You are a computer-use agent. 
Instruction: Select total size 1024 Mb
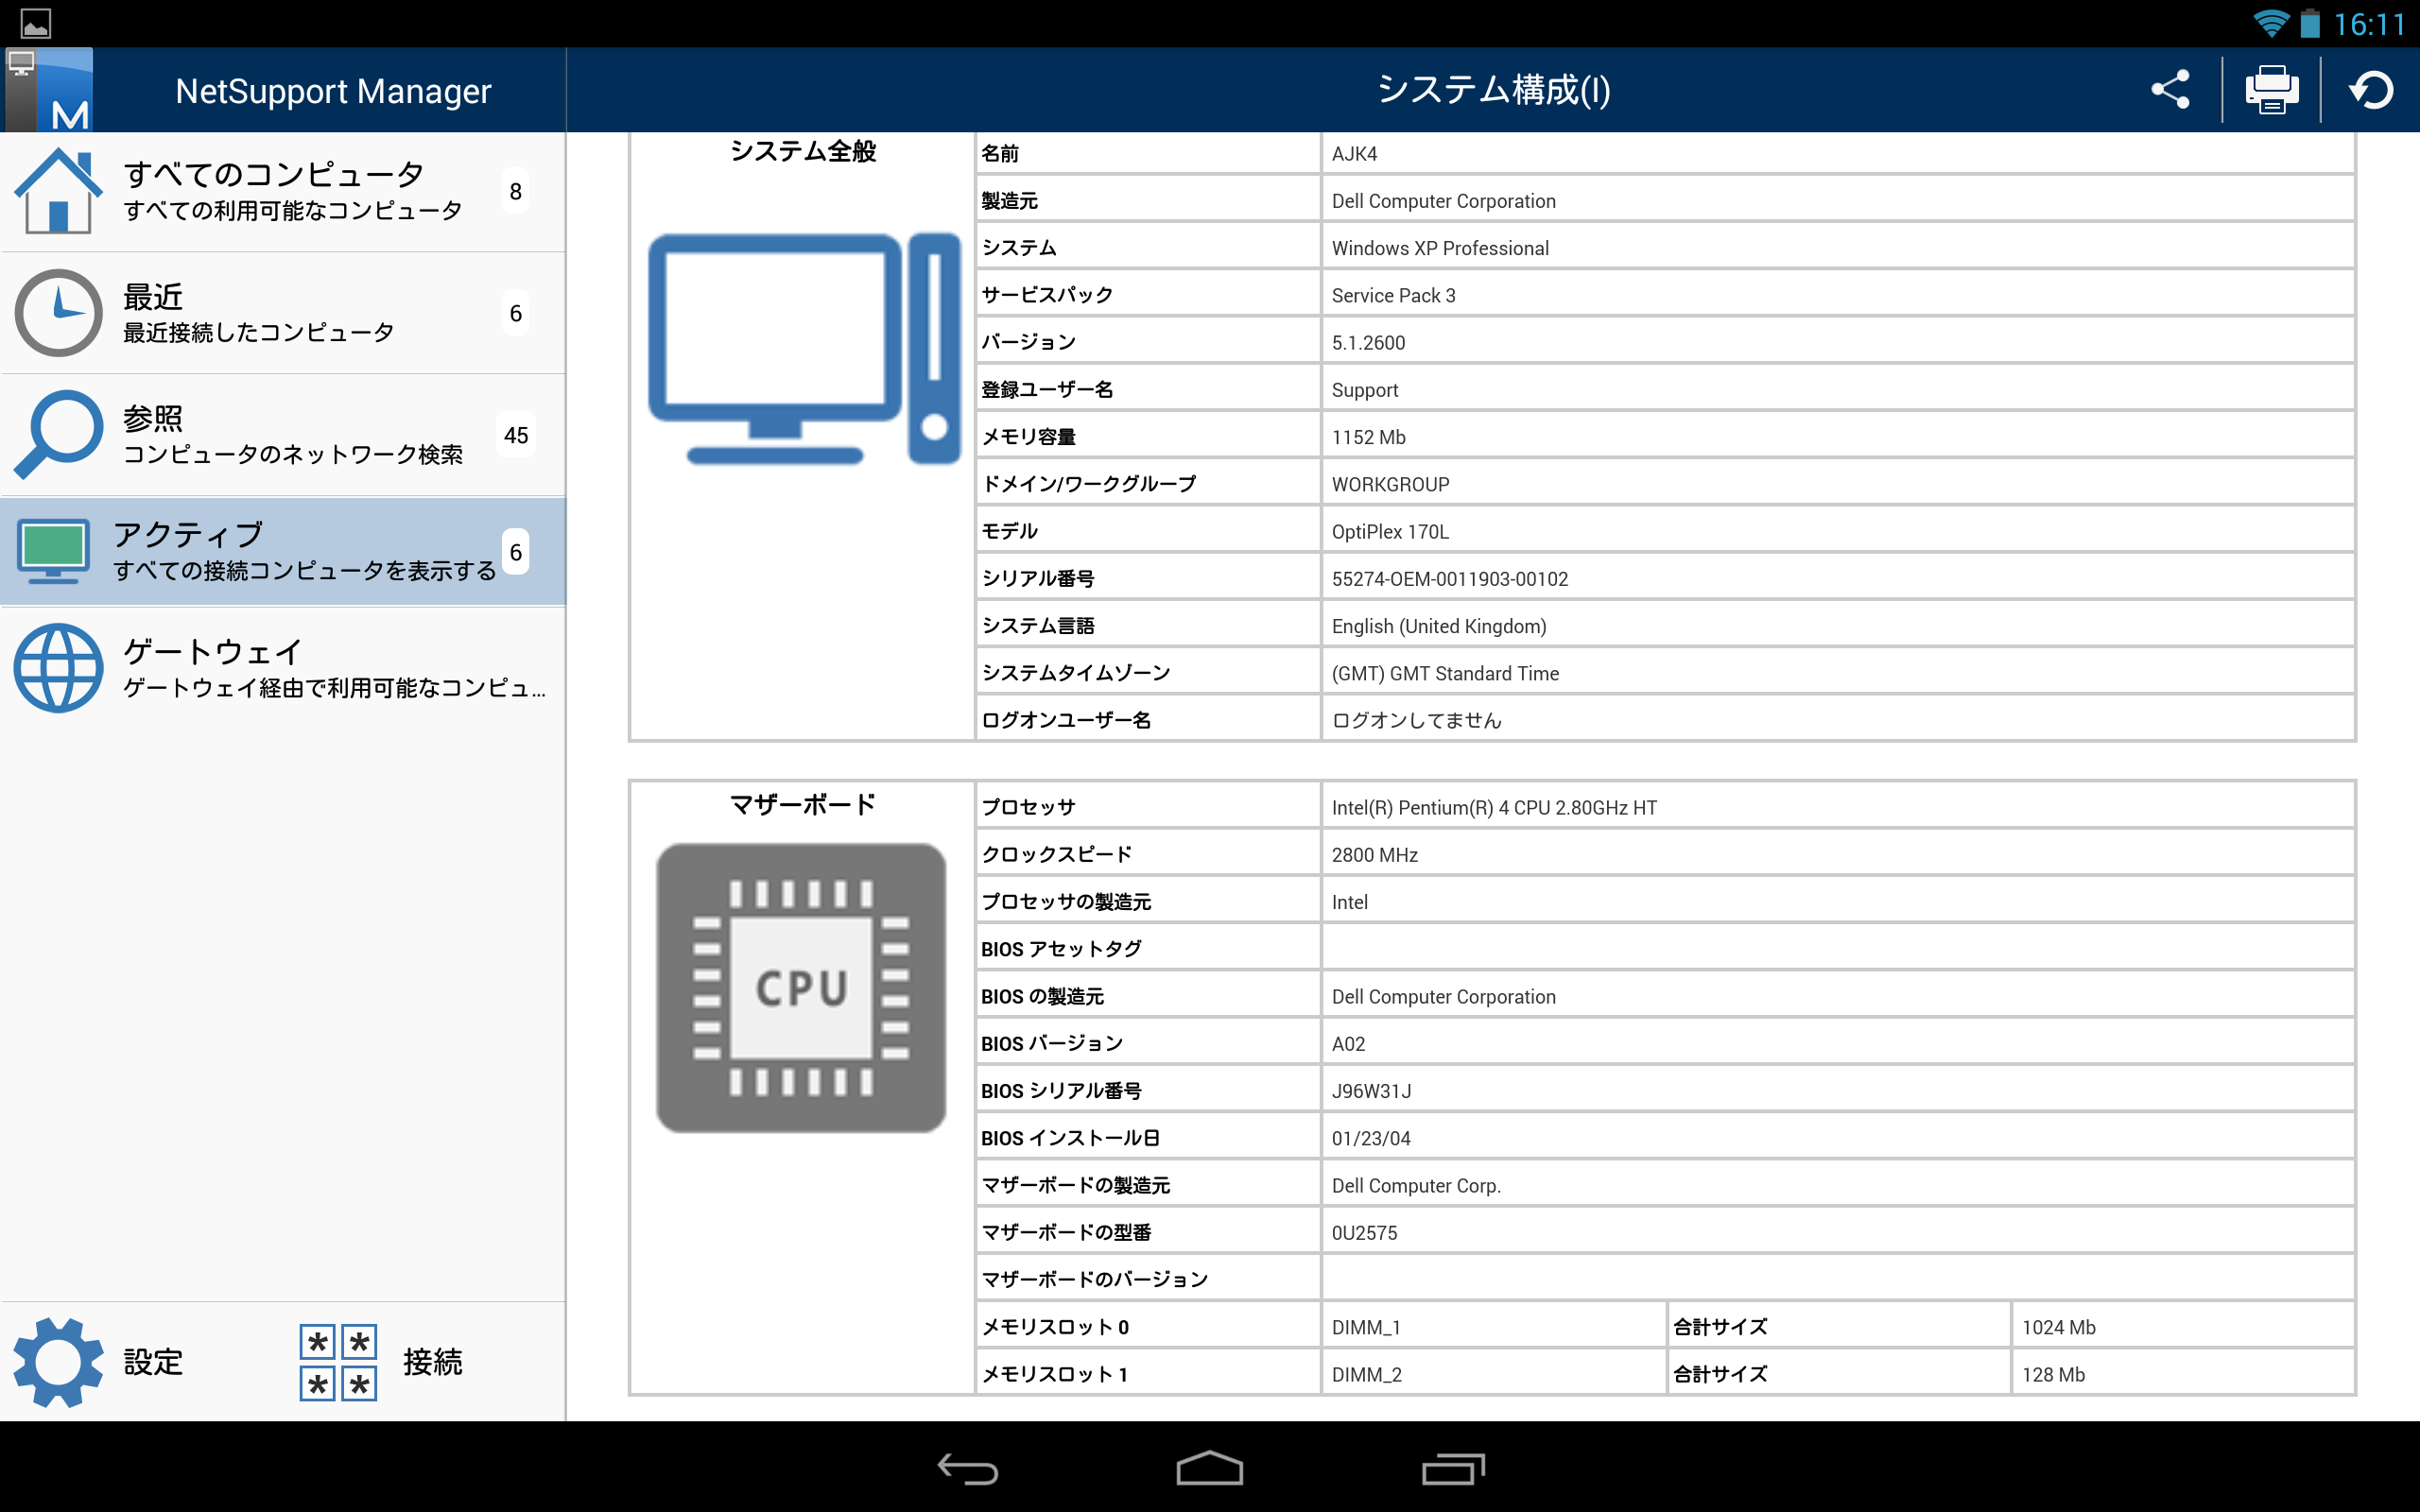point(2059,1328)
